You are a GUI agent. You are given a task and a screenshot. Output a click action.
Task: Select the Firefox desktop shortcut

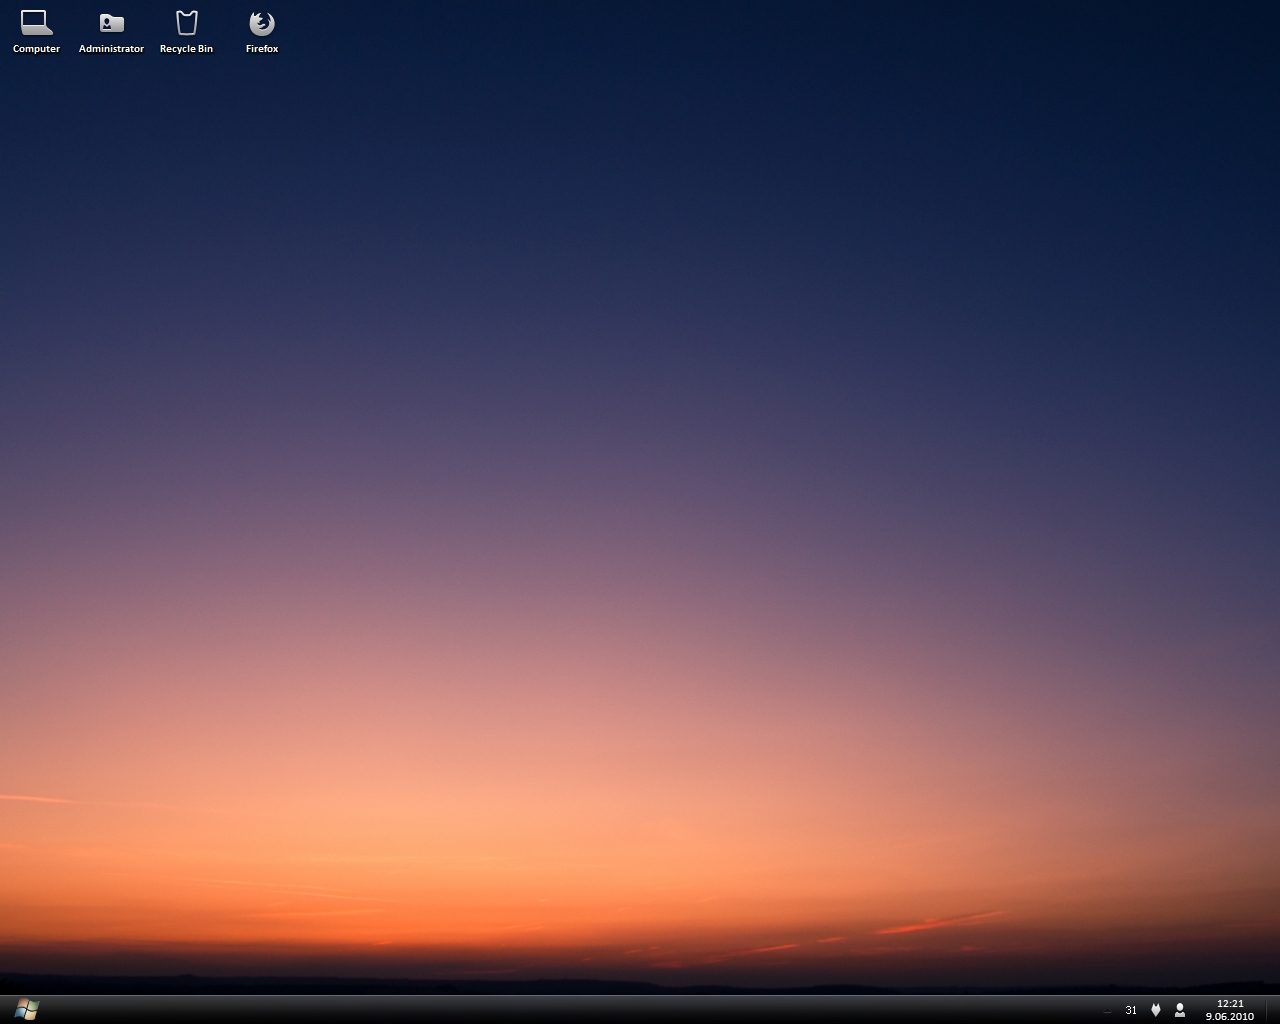[262, 31]
